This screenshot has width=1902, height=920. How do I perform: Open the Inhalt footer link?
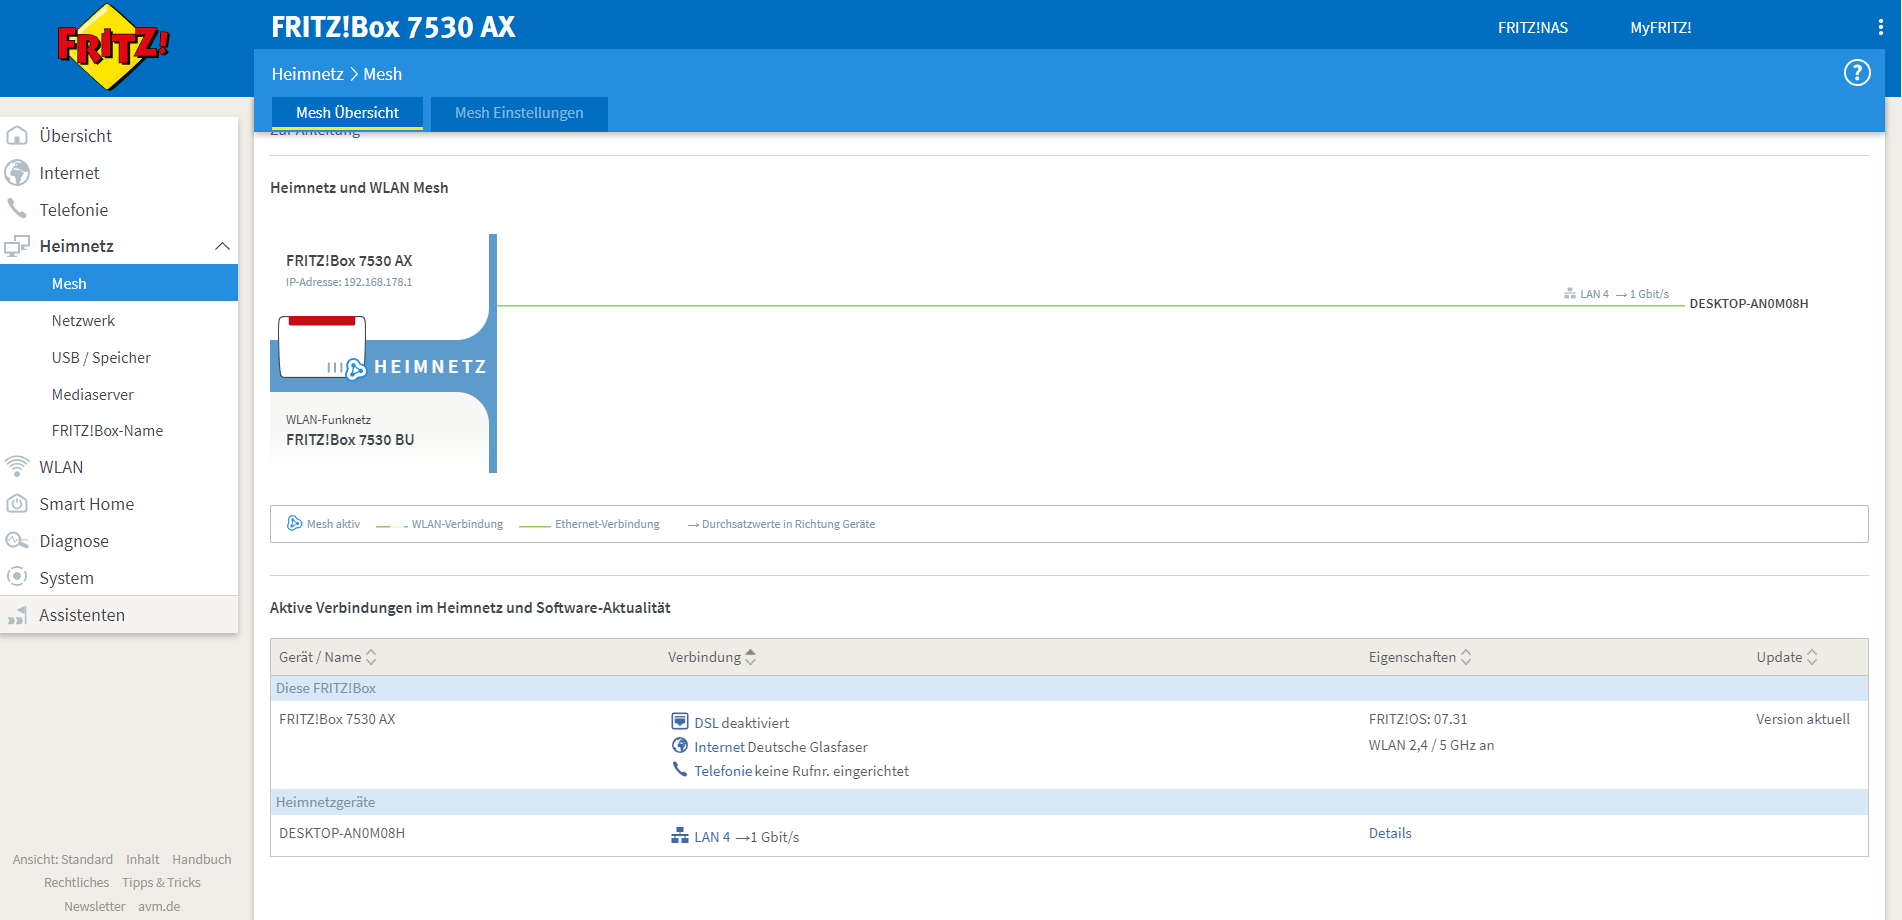tap(143, 859)
